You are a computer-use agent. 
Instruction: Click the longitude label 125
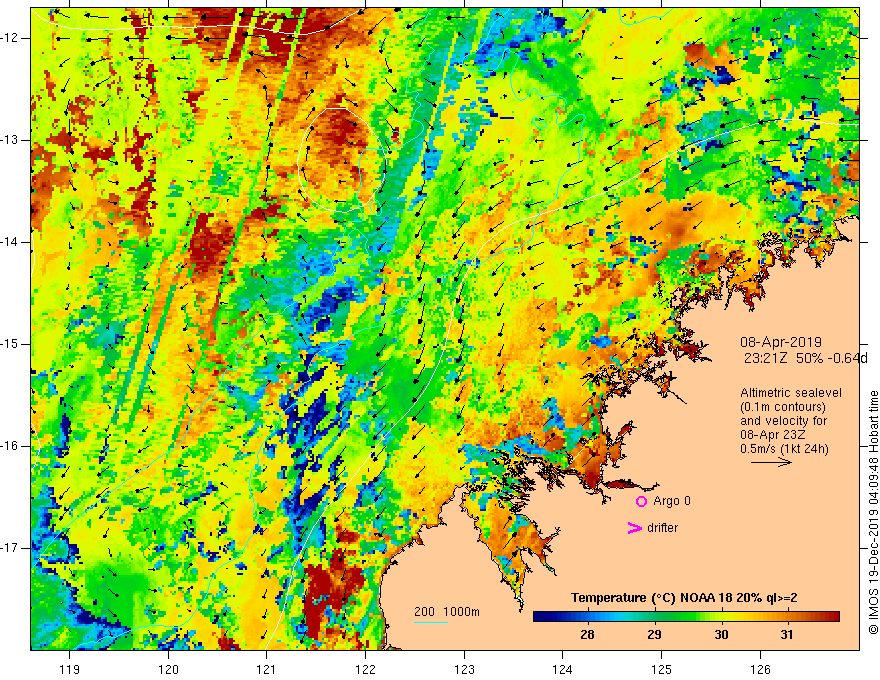tap(662, 669)
